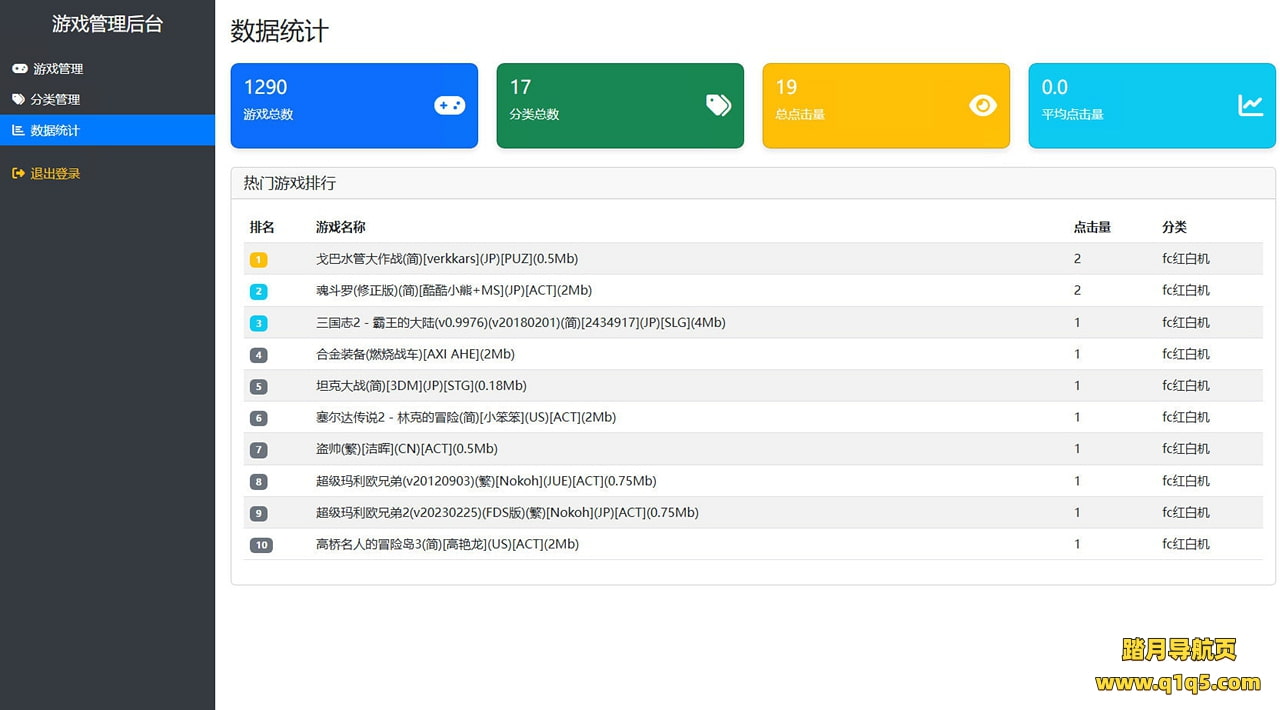Click the bar chart icon beside 数据统计
Viewport: 1280px width, 710px height.
[x=18, y=130]
